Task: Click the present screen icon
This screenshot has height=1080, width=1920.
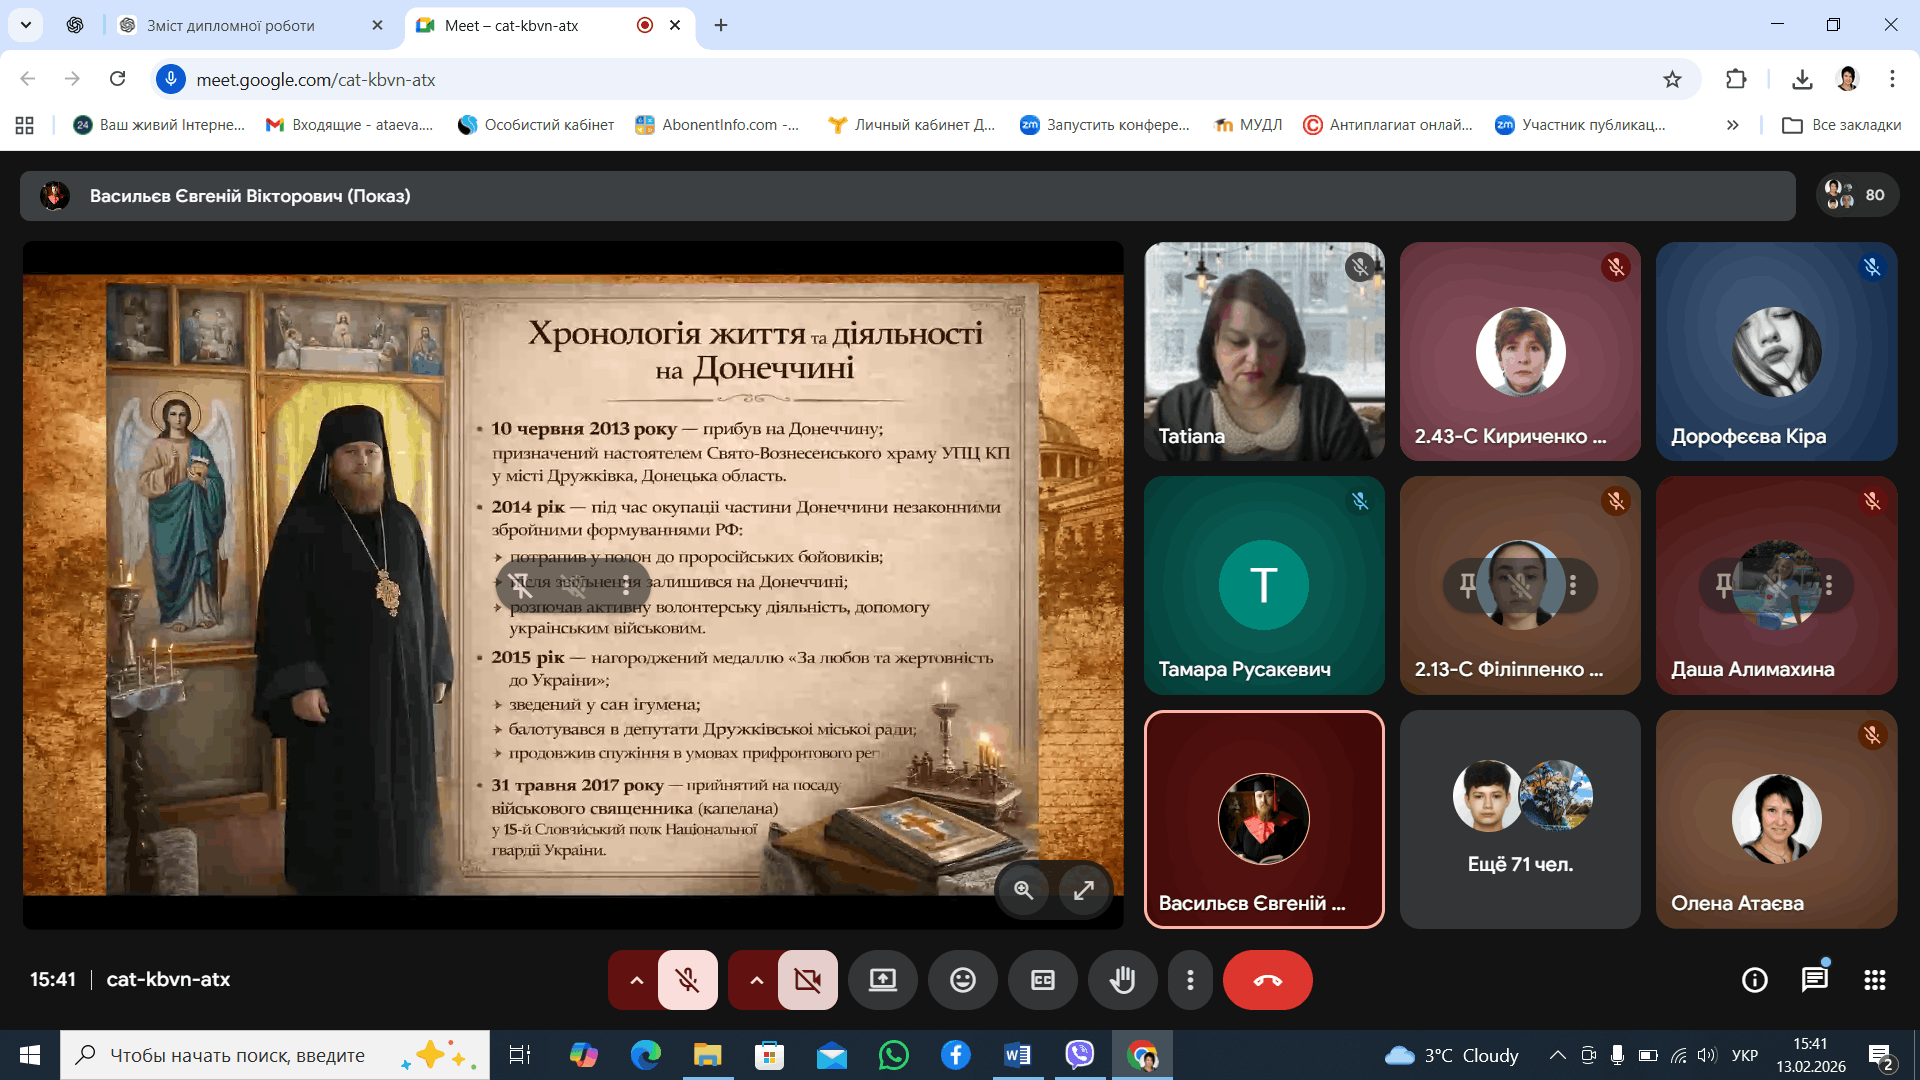Action: coord(882,980)
